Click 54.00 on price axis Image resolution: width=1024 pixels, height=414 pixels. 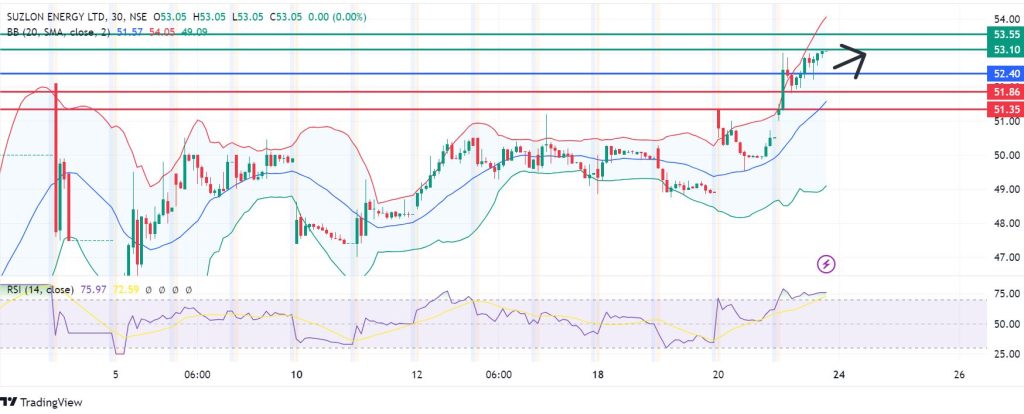pos(1006,19)
